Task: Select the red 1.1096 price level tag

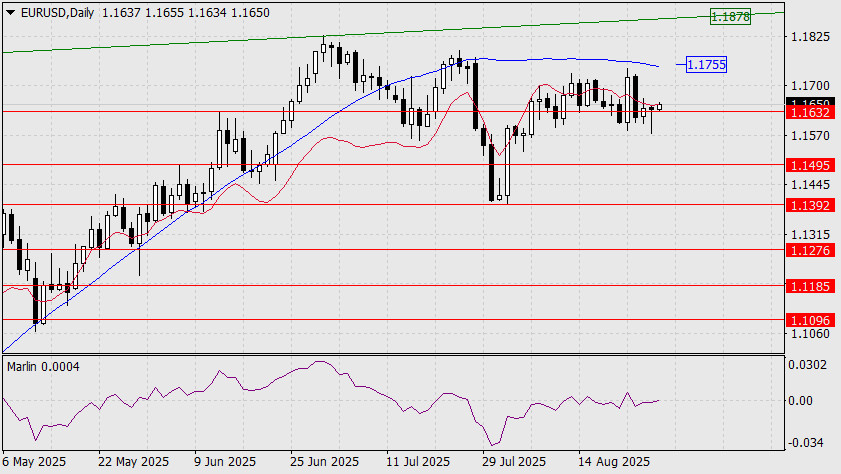Action: click(x=810, y=321)
